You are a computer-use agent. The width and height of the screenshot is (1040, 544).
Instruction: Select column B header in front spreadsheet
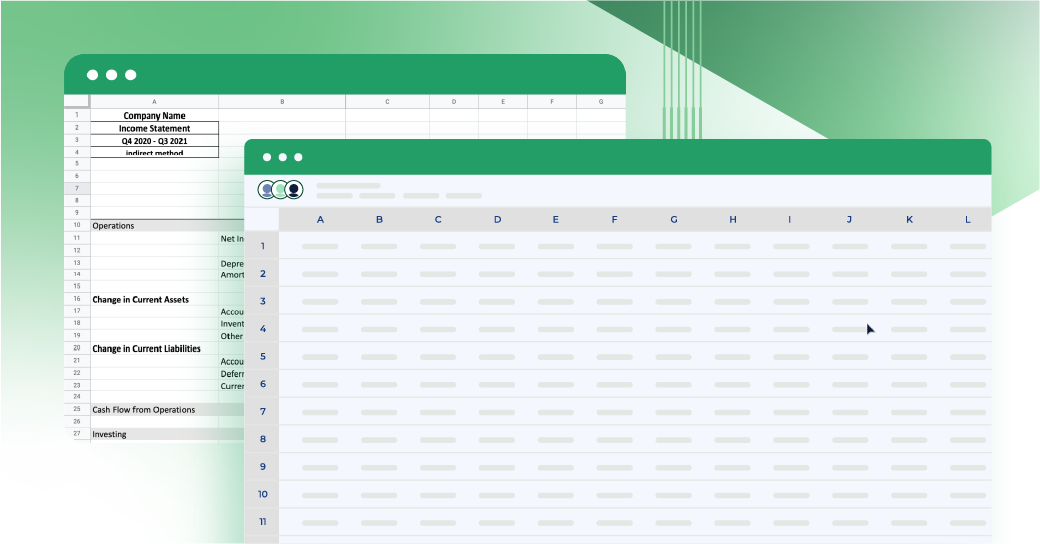379,220
